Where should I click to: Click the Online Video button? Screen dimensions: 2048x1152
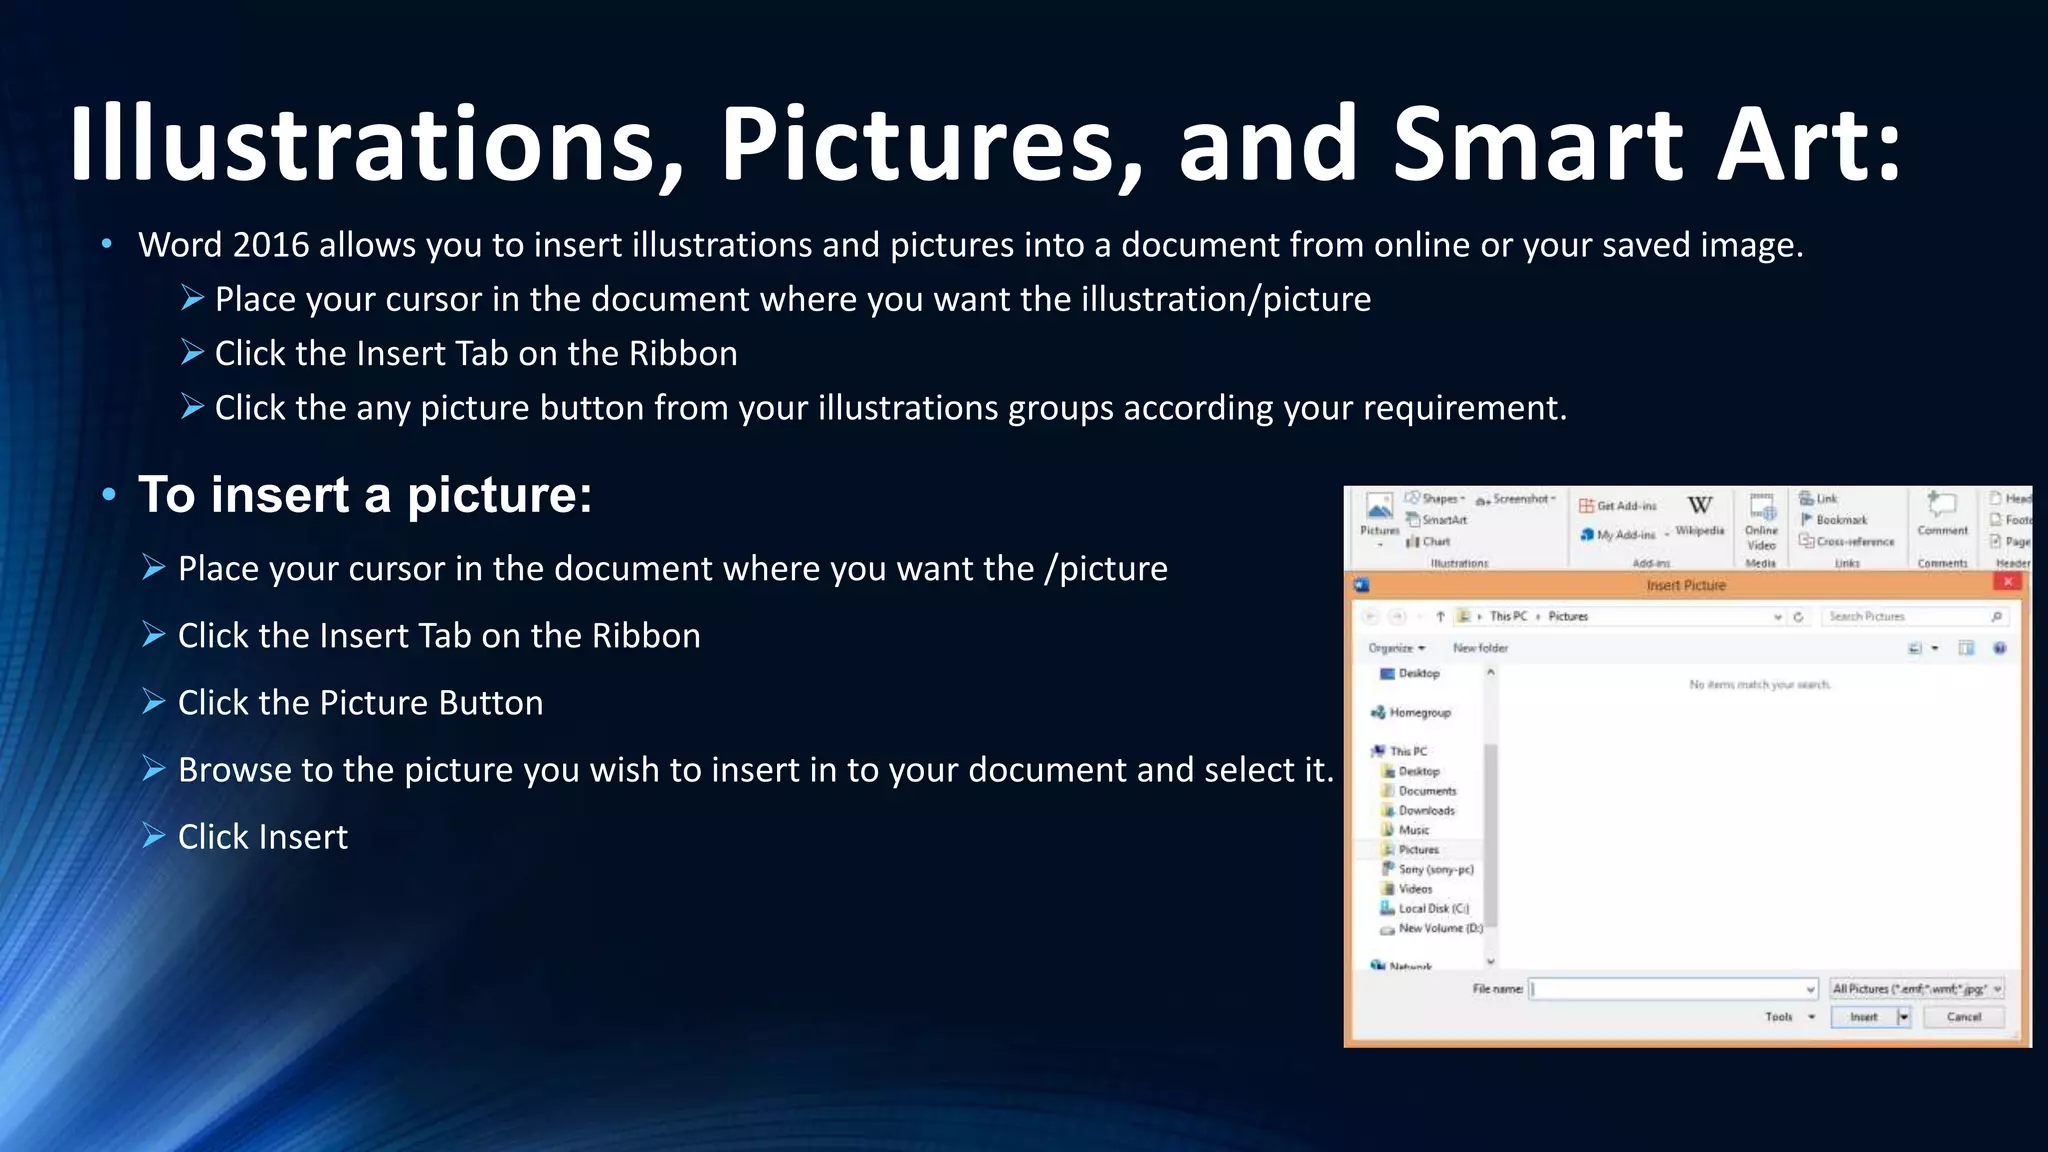coord(1761,522)
